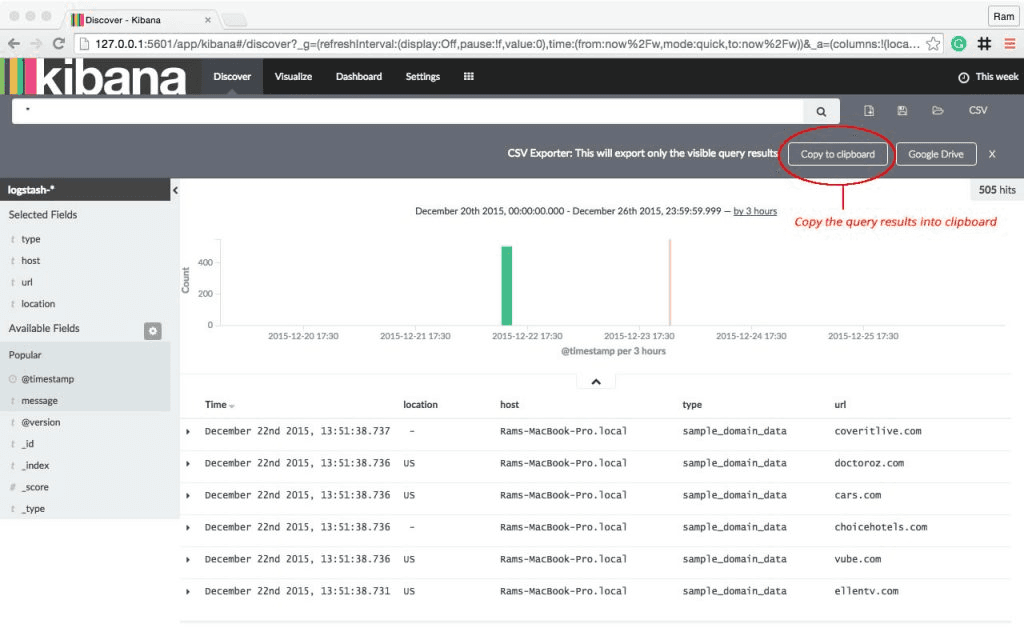The width and height of the screenshot is (1024, 640).
Task: Expand the first document row details
Action: 189,431
